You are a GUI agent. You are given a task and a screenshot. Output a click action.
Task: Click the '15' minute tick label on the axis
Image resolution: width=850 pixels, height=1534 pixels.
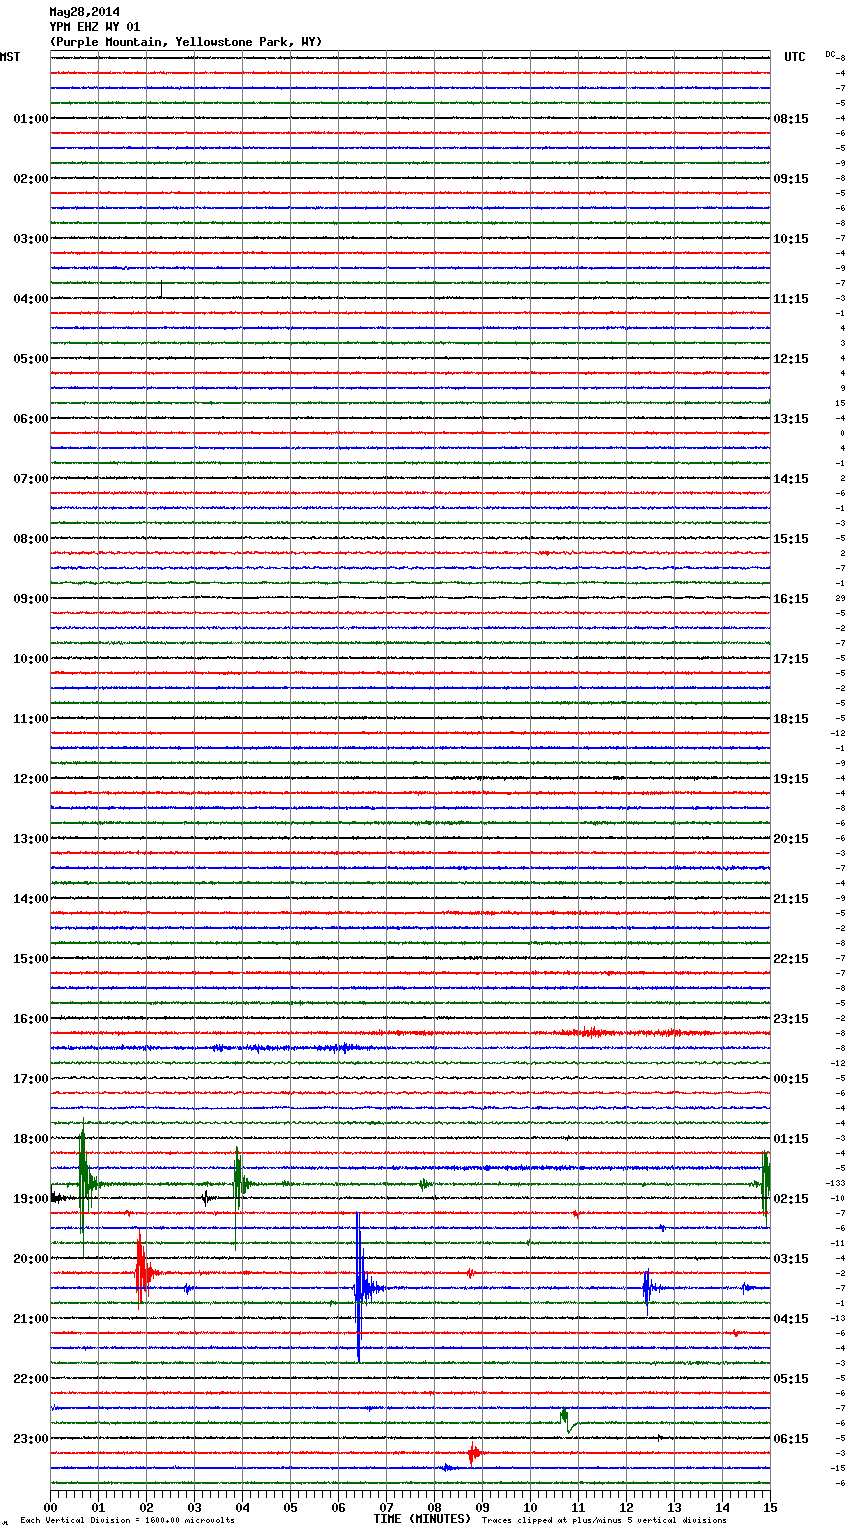[x=770, y=1508]
